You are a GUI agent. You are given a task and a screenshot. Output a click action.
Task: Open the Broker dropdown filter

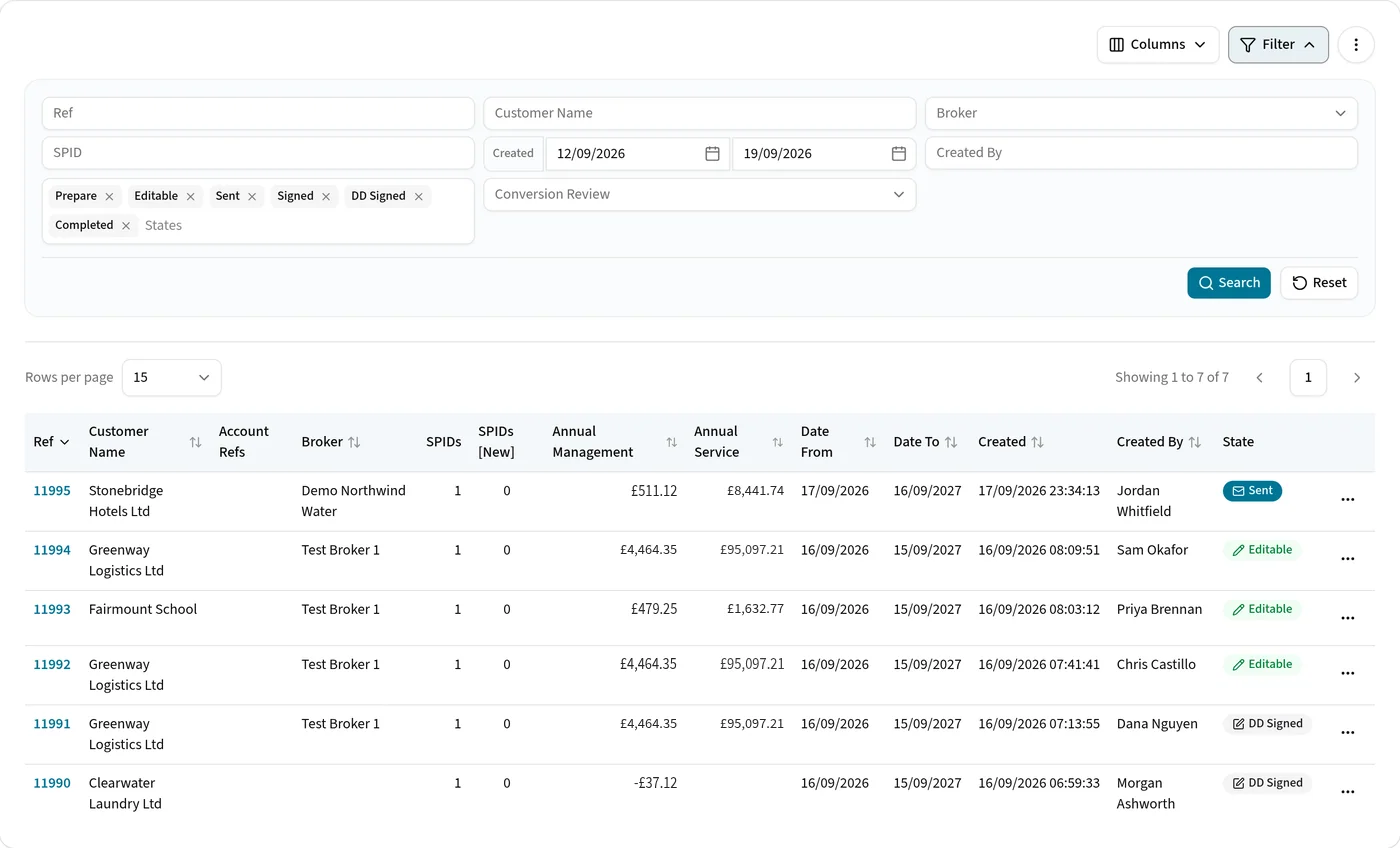[x=1141, y=113]
